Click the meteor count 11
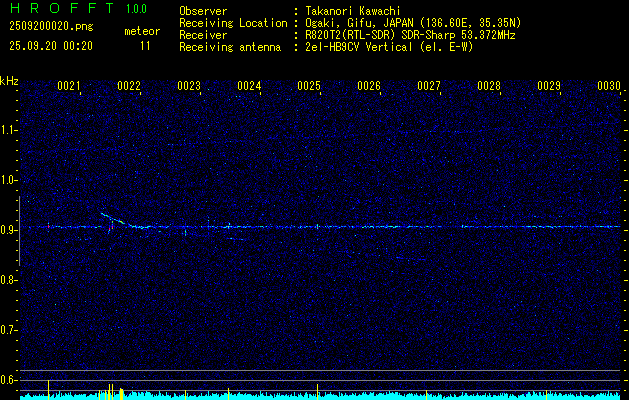The height and width of the screenshot is (400, 629). point(145,46)
